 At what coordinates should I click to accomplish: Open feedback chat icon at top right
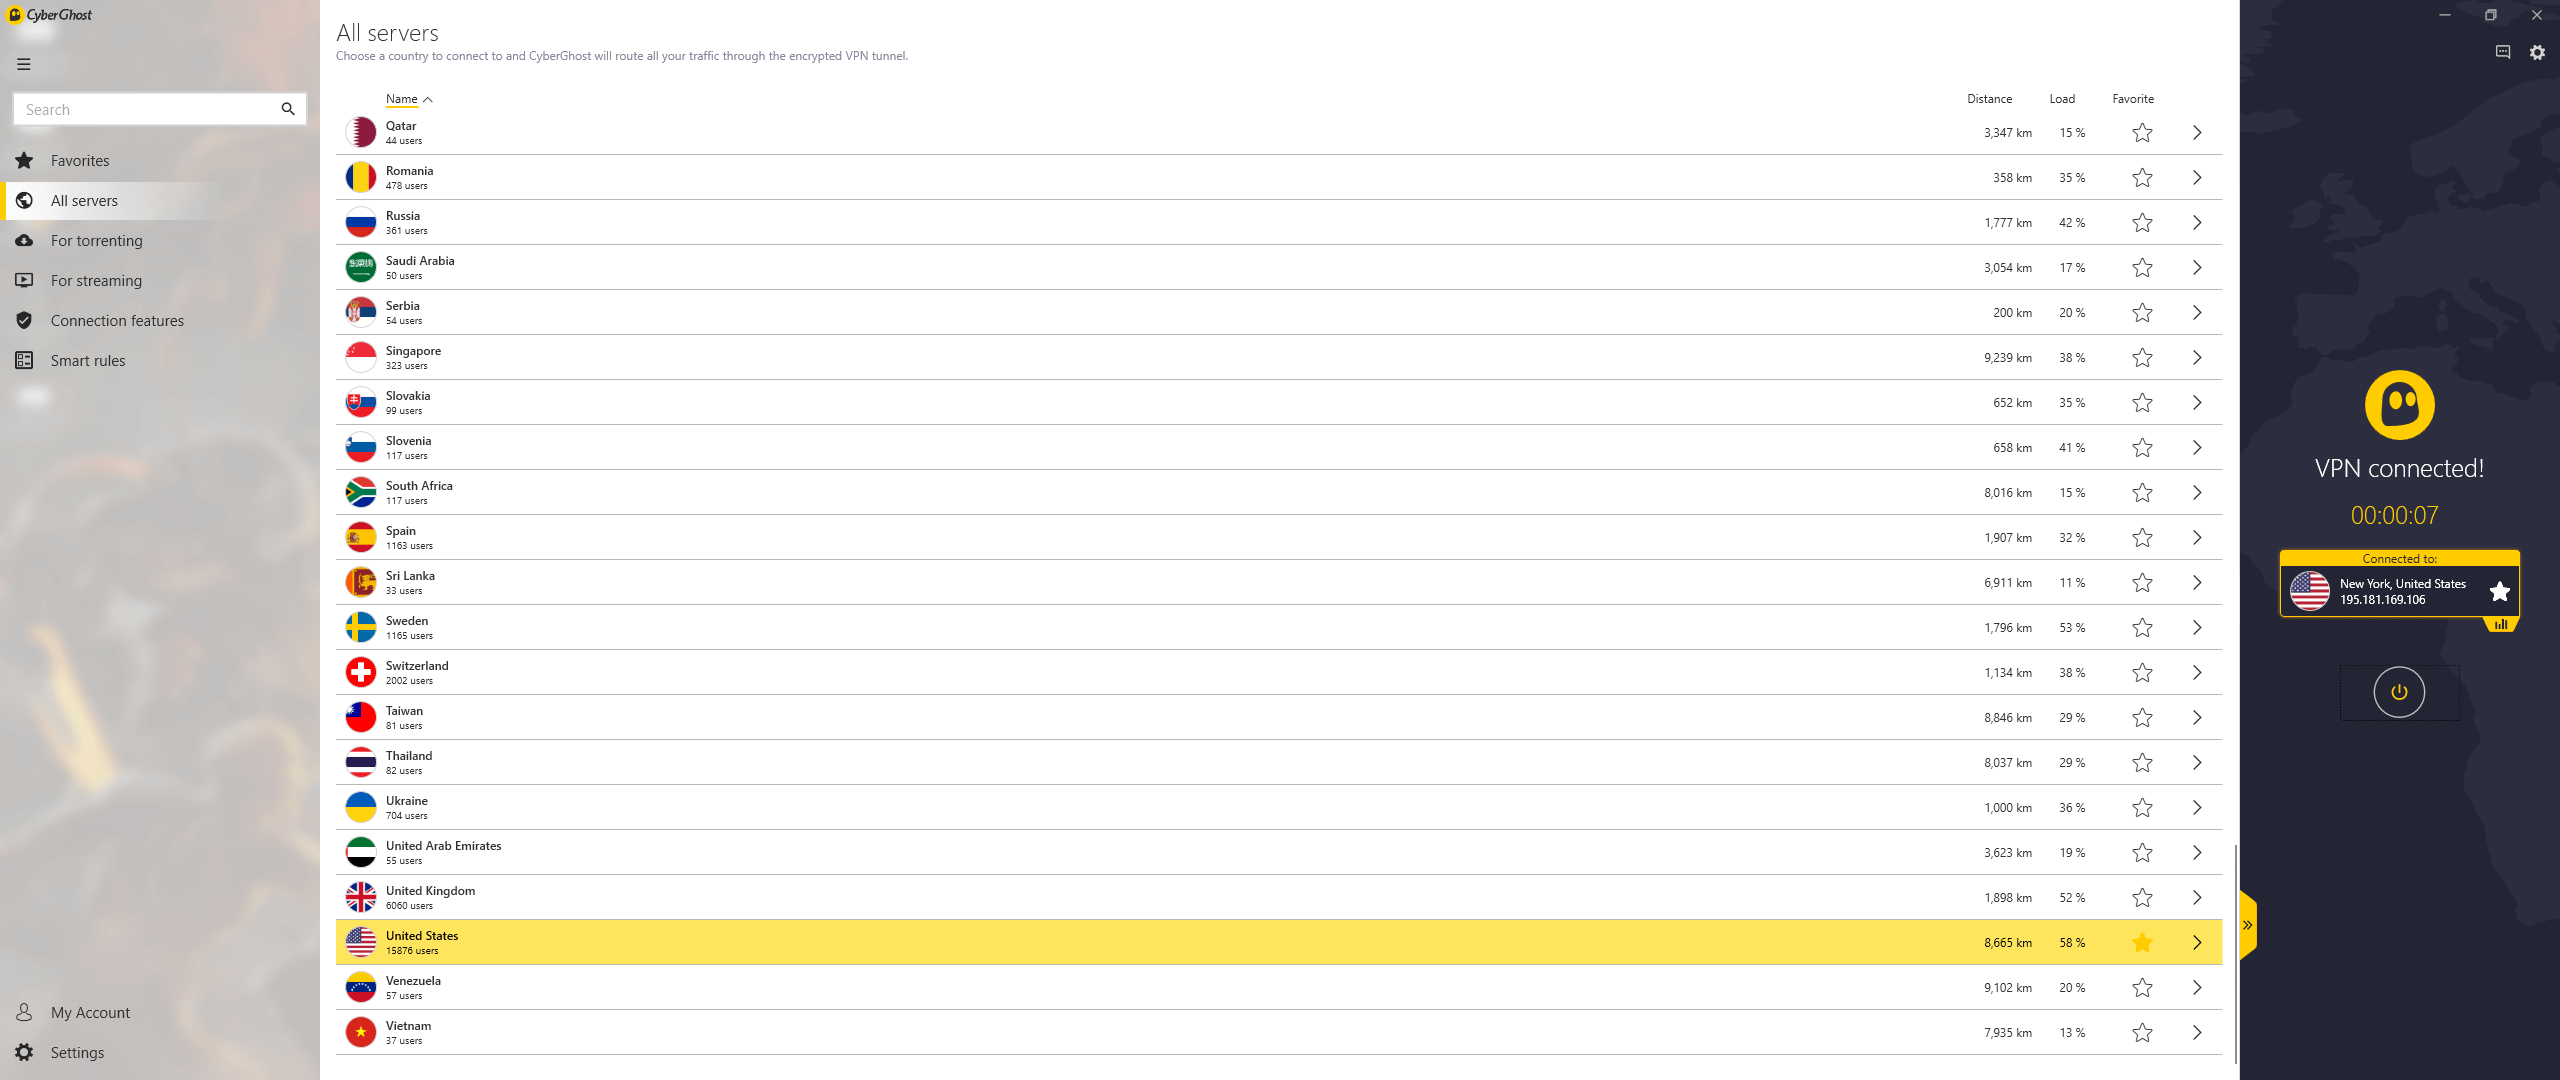click(x=2503, y=52)
